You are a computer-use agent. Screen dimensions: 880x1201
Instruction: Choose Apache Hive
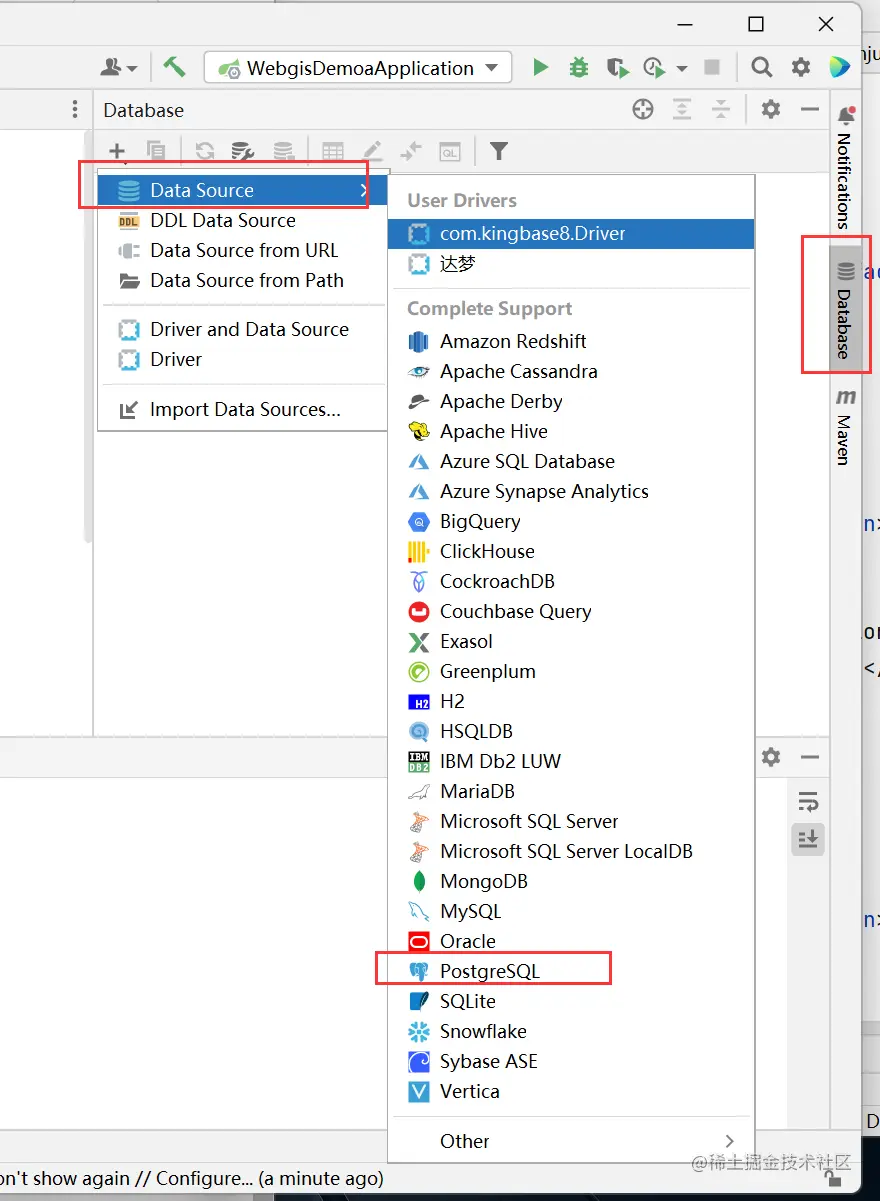click(x=571, y=431)
